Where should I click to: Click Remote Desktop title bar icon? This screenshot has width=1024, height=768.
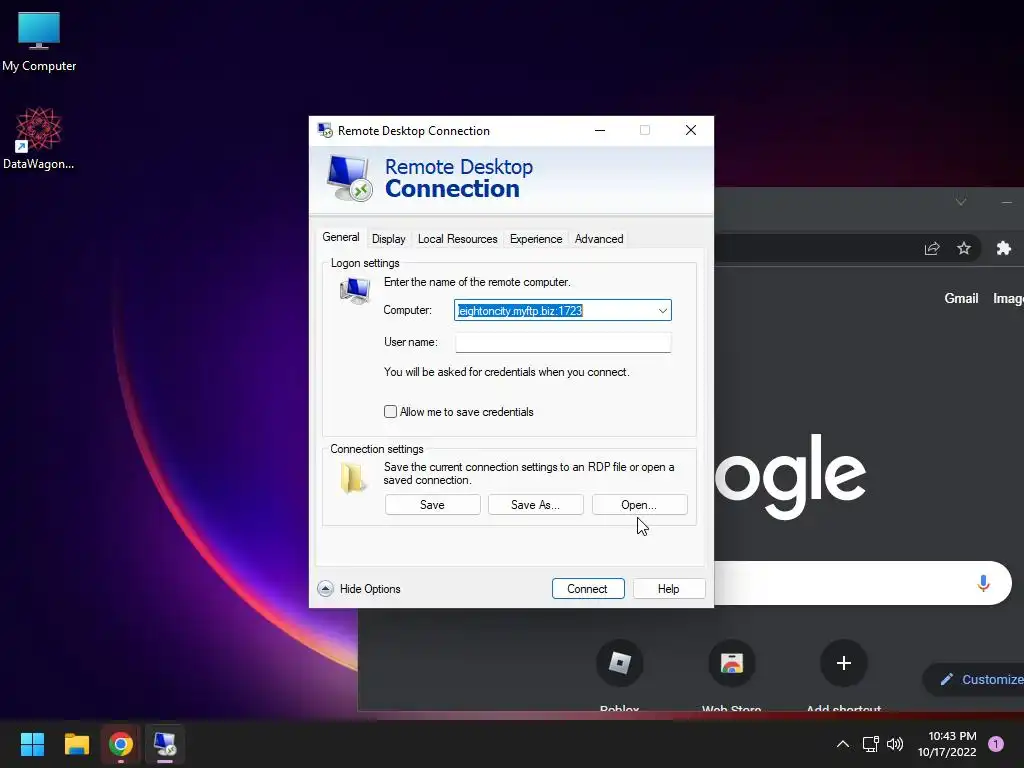pyautogui.click(x=325, y=130)
